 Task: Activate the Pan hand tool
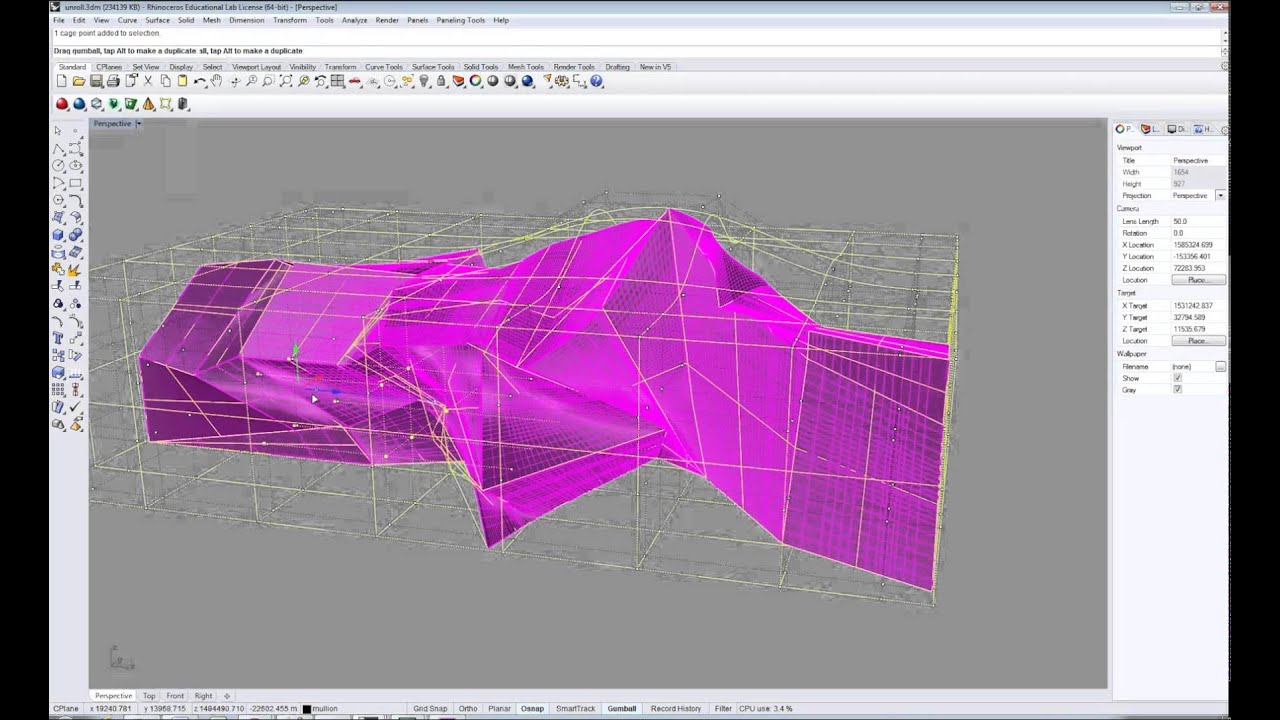[217, 81]
